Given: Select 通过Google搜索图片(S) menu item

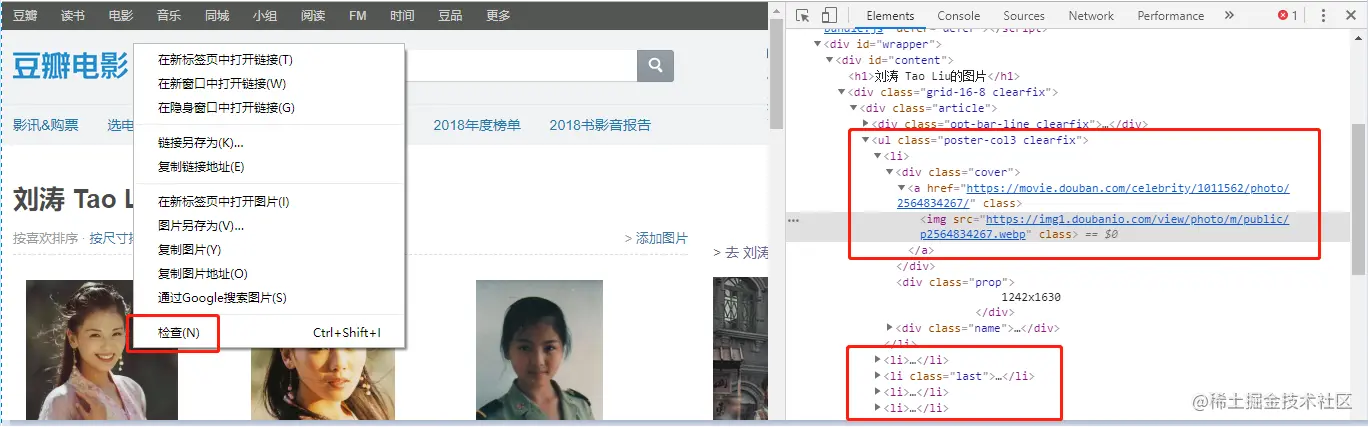Looking at the screenshot, I should coord(269,298).
